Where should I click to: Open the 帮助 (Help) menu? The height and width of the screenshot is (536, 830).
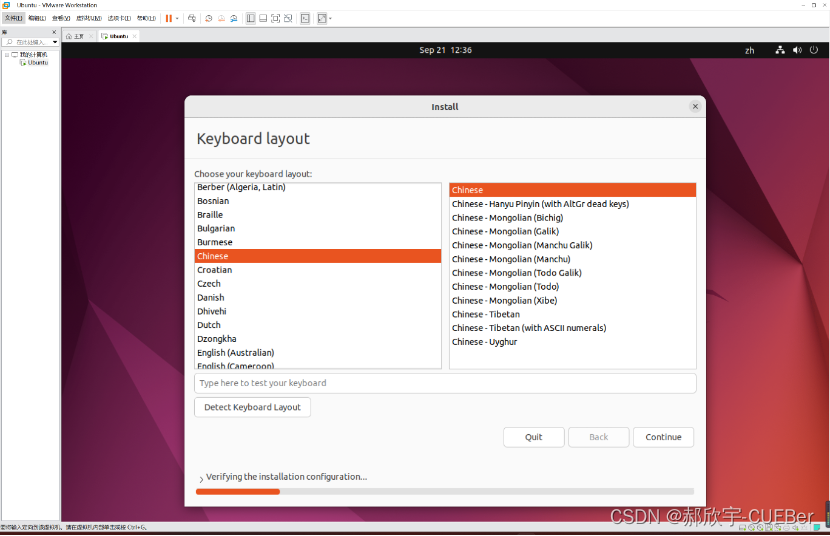147,18
